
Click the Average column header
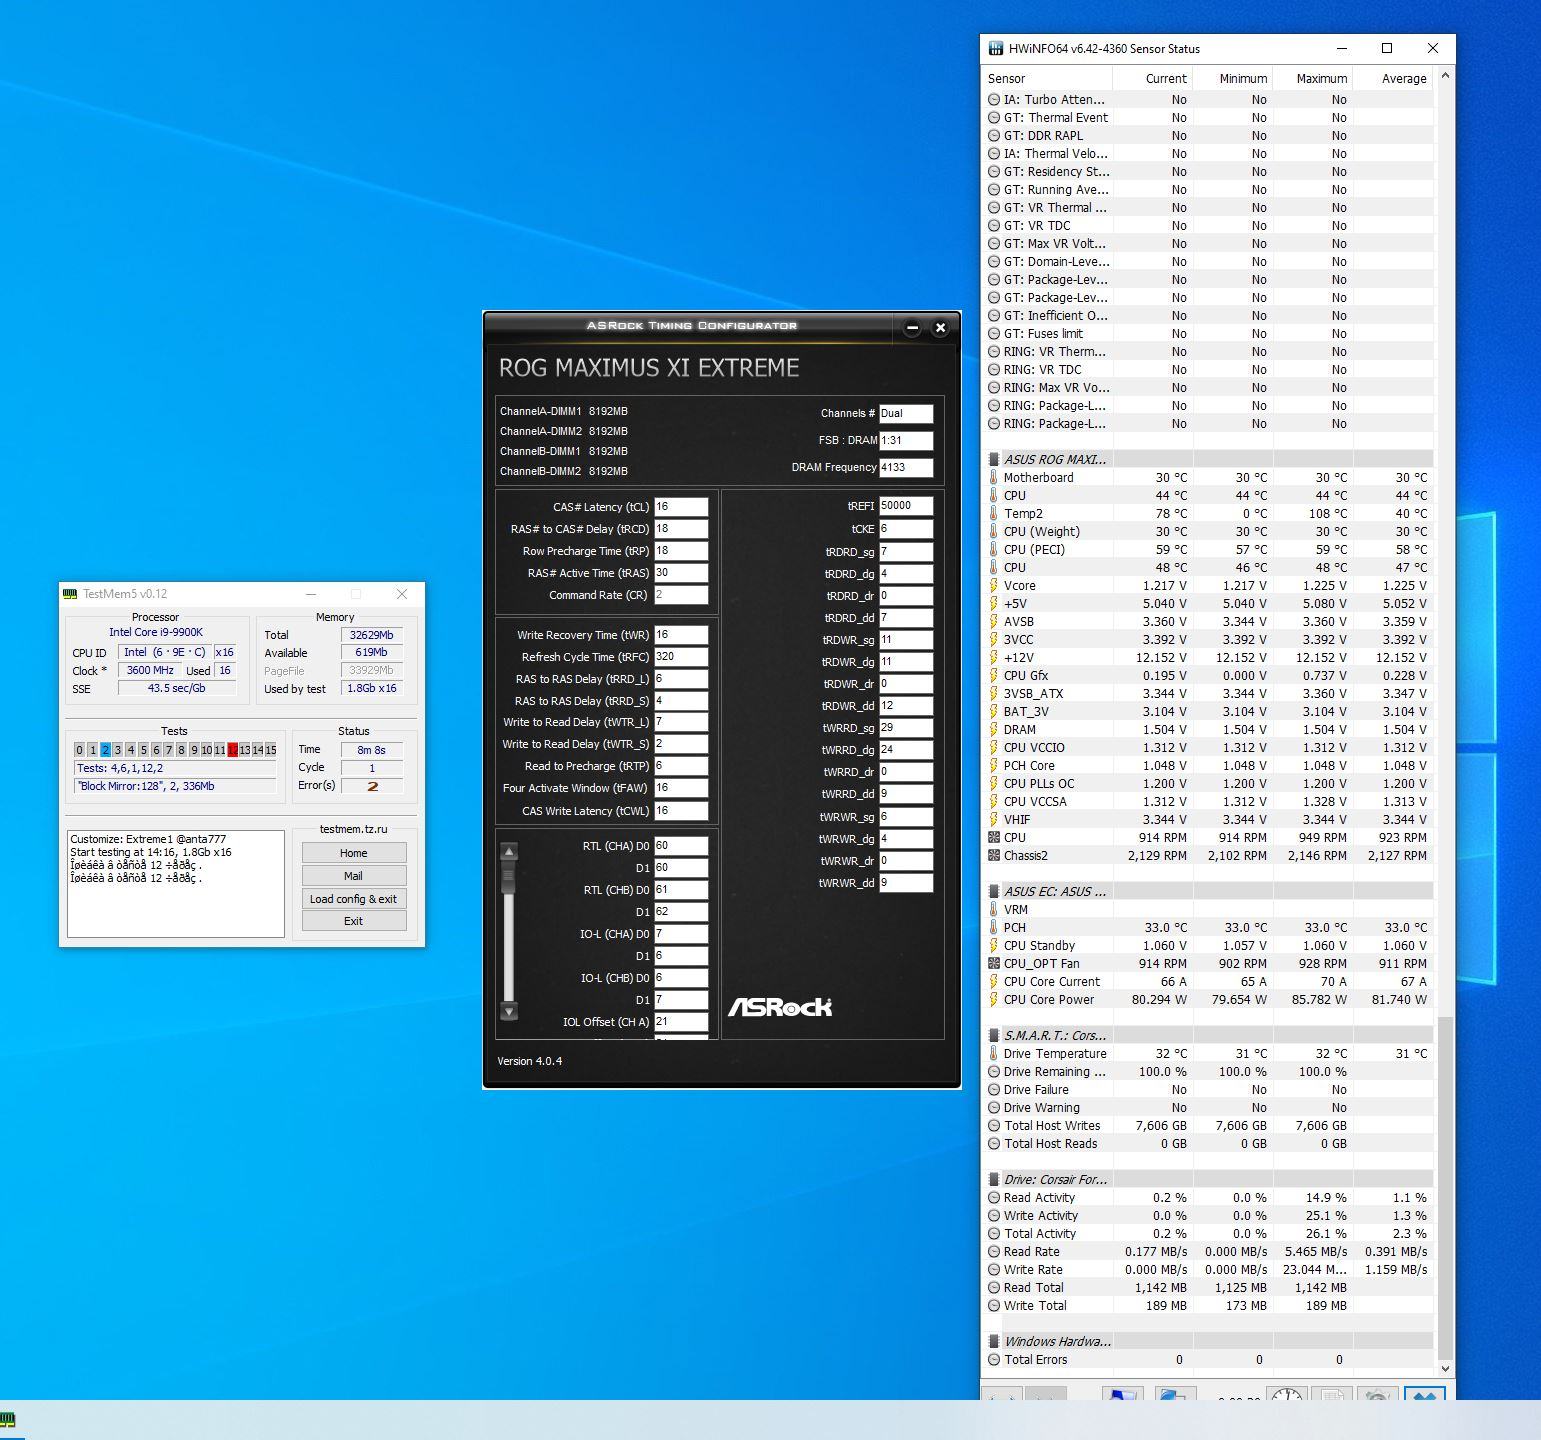click(x=1393, y=78)
